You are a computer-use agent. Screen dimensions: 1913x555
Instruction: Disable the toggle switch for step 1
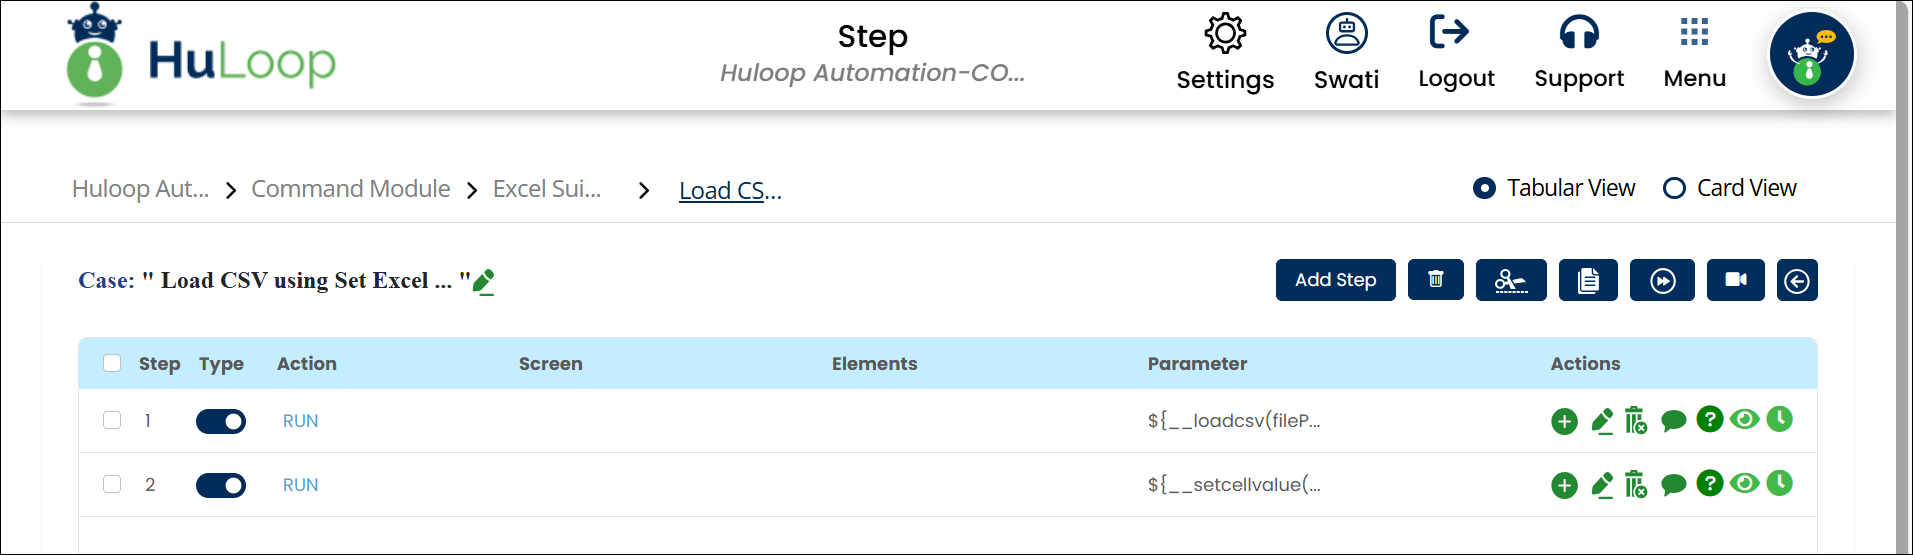pyautogui.click(x=221, y=422)
